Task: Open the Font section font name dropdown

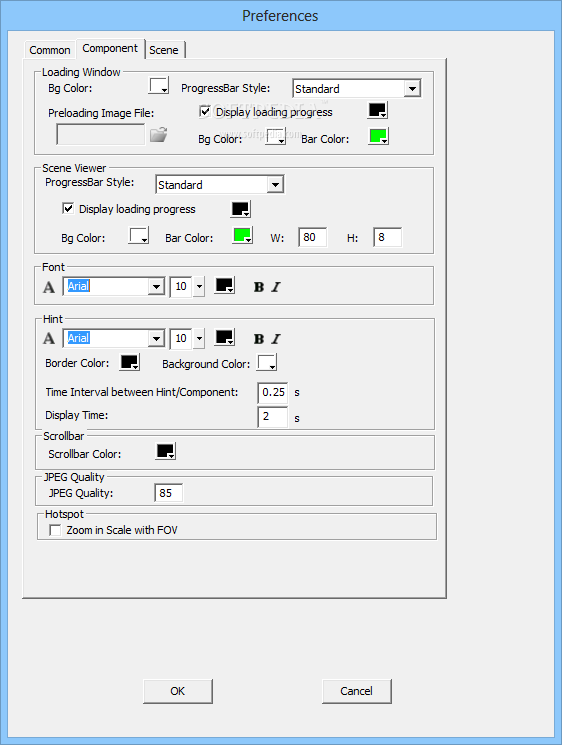Action: (x=156, y=287)
